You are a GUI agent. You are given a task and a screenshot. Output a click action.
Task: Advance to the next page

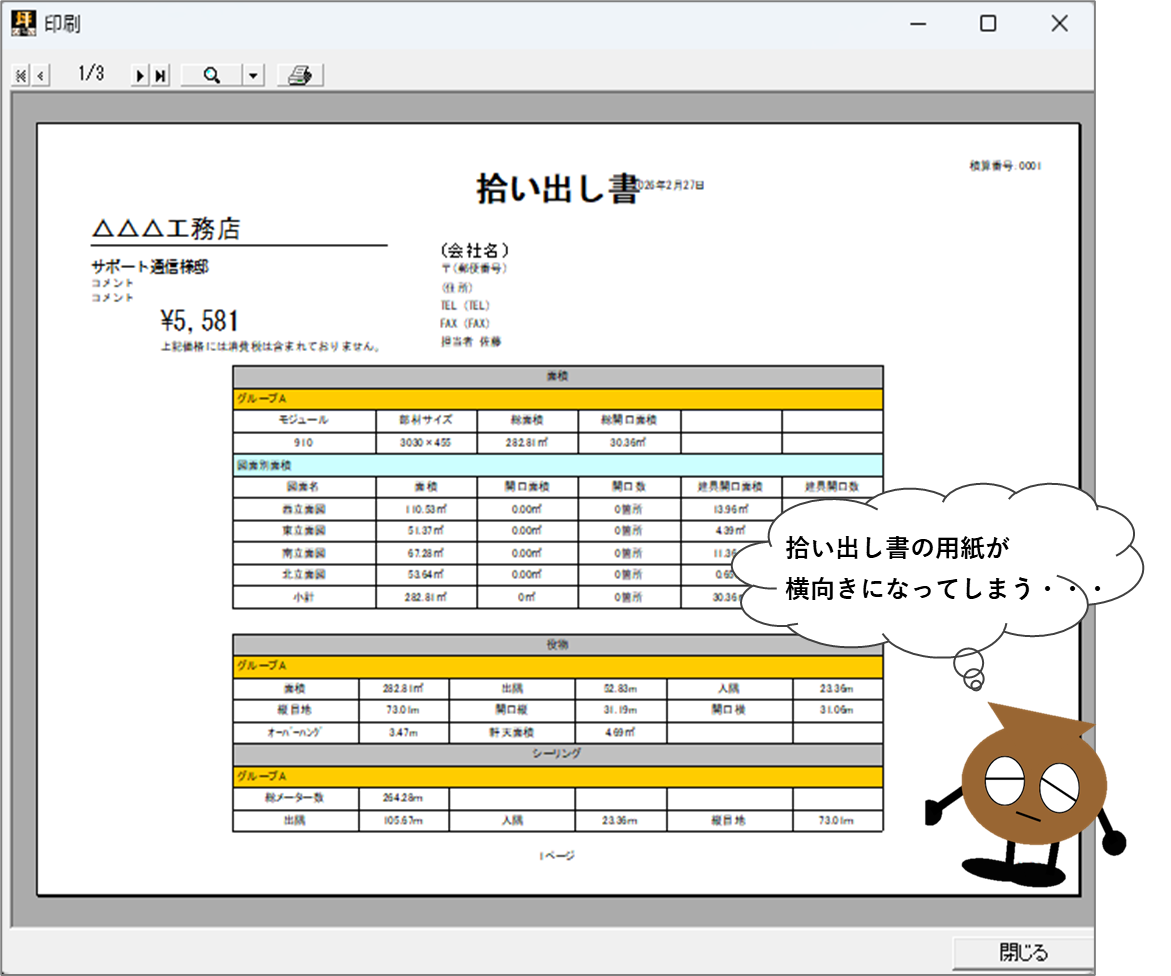pyautogui.click(x=140, y=76)
